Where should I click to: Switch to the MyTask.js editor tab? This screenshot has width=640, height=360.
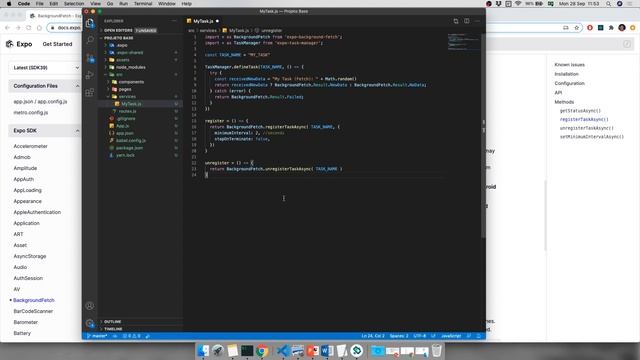203,21
